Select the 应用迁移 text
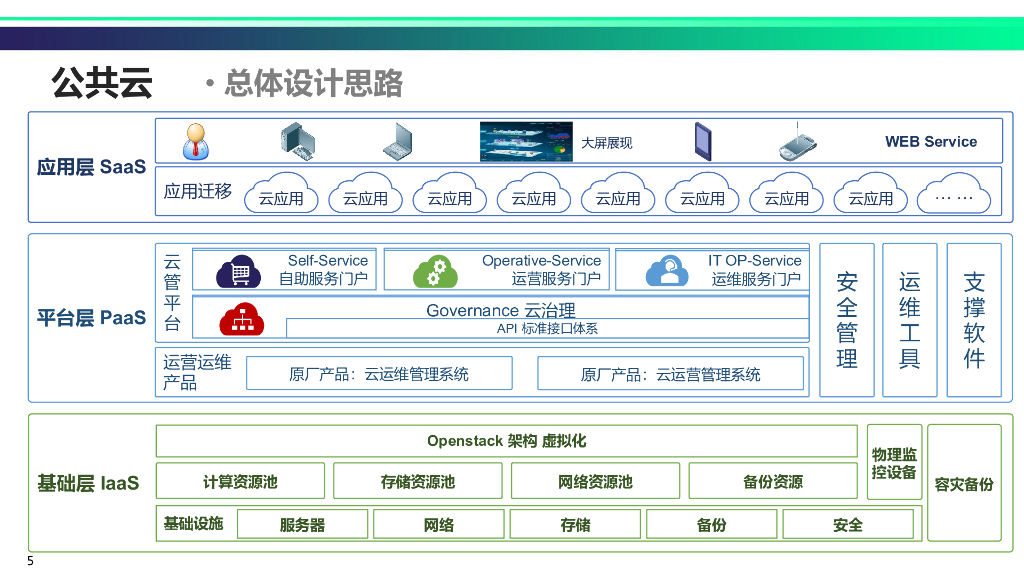Viewport: 1024px width, 576px height. point(198,191)
